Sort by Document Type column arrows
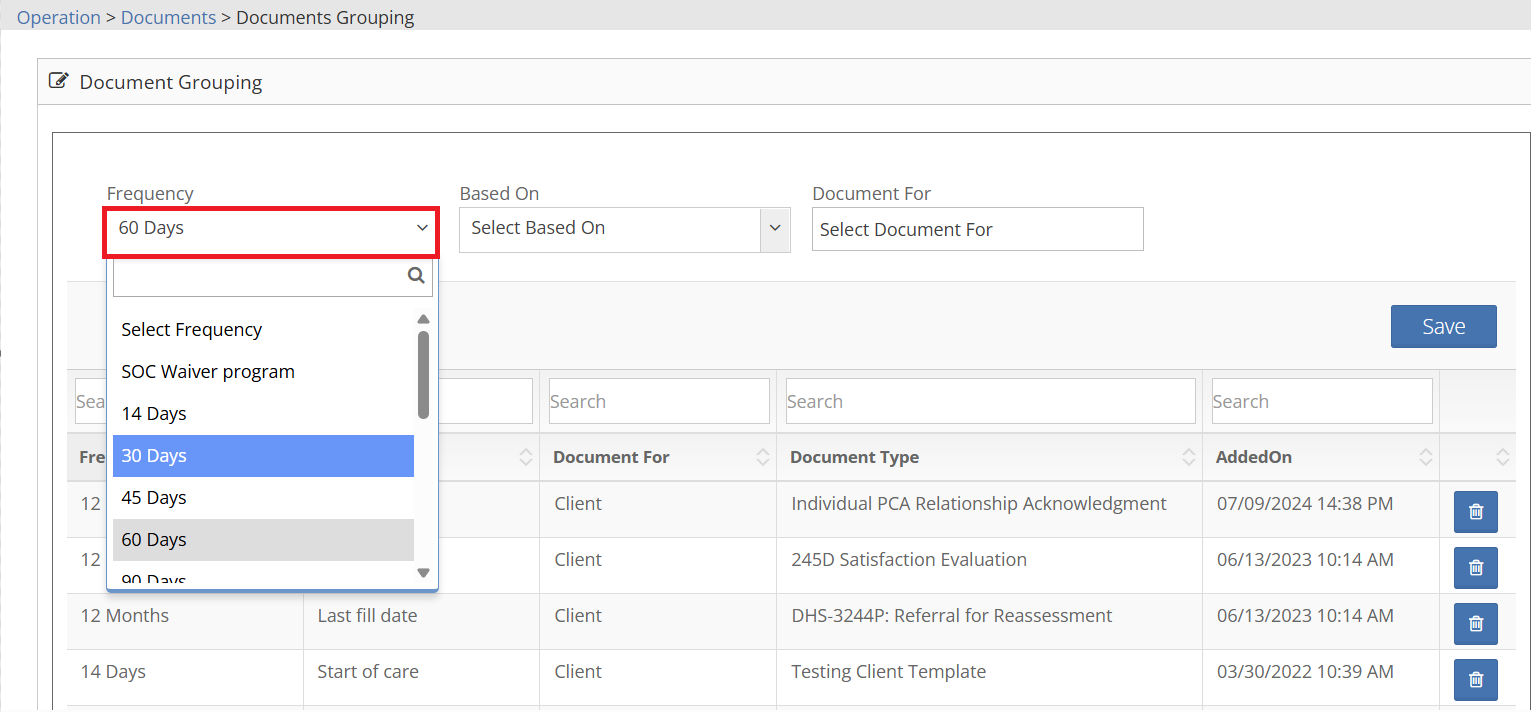The image size is (1531, 712). coord(1188,457)
